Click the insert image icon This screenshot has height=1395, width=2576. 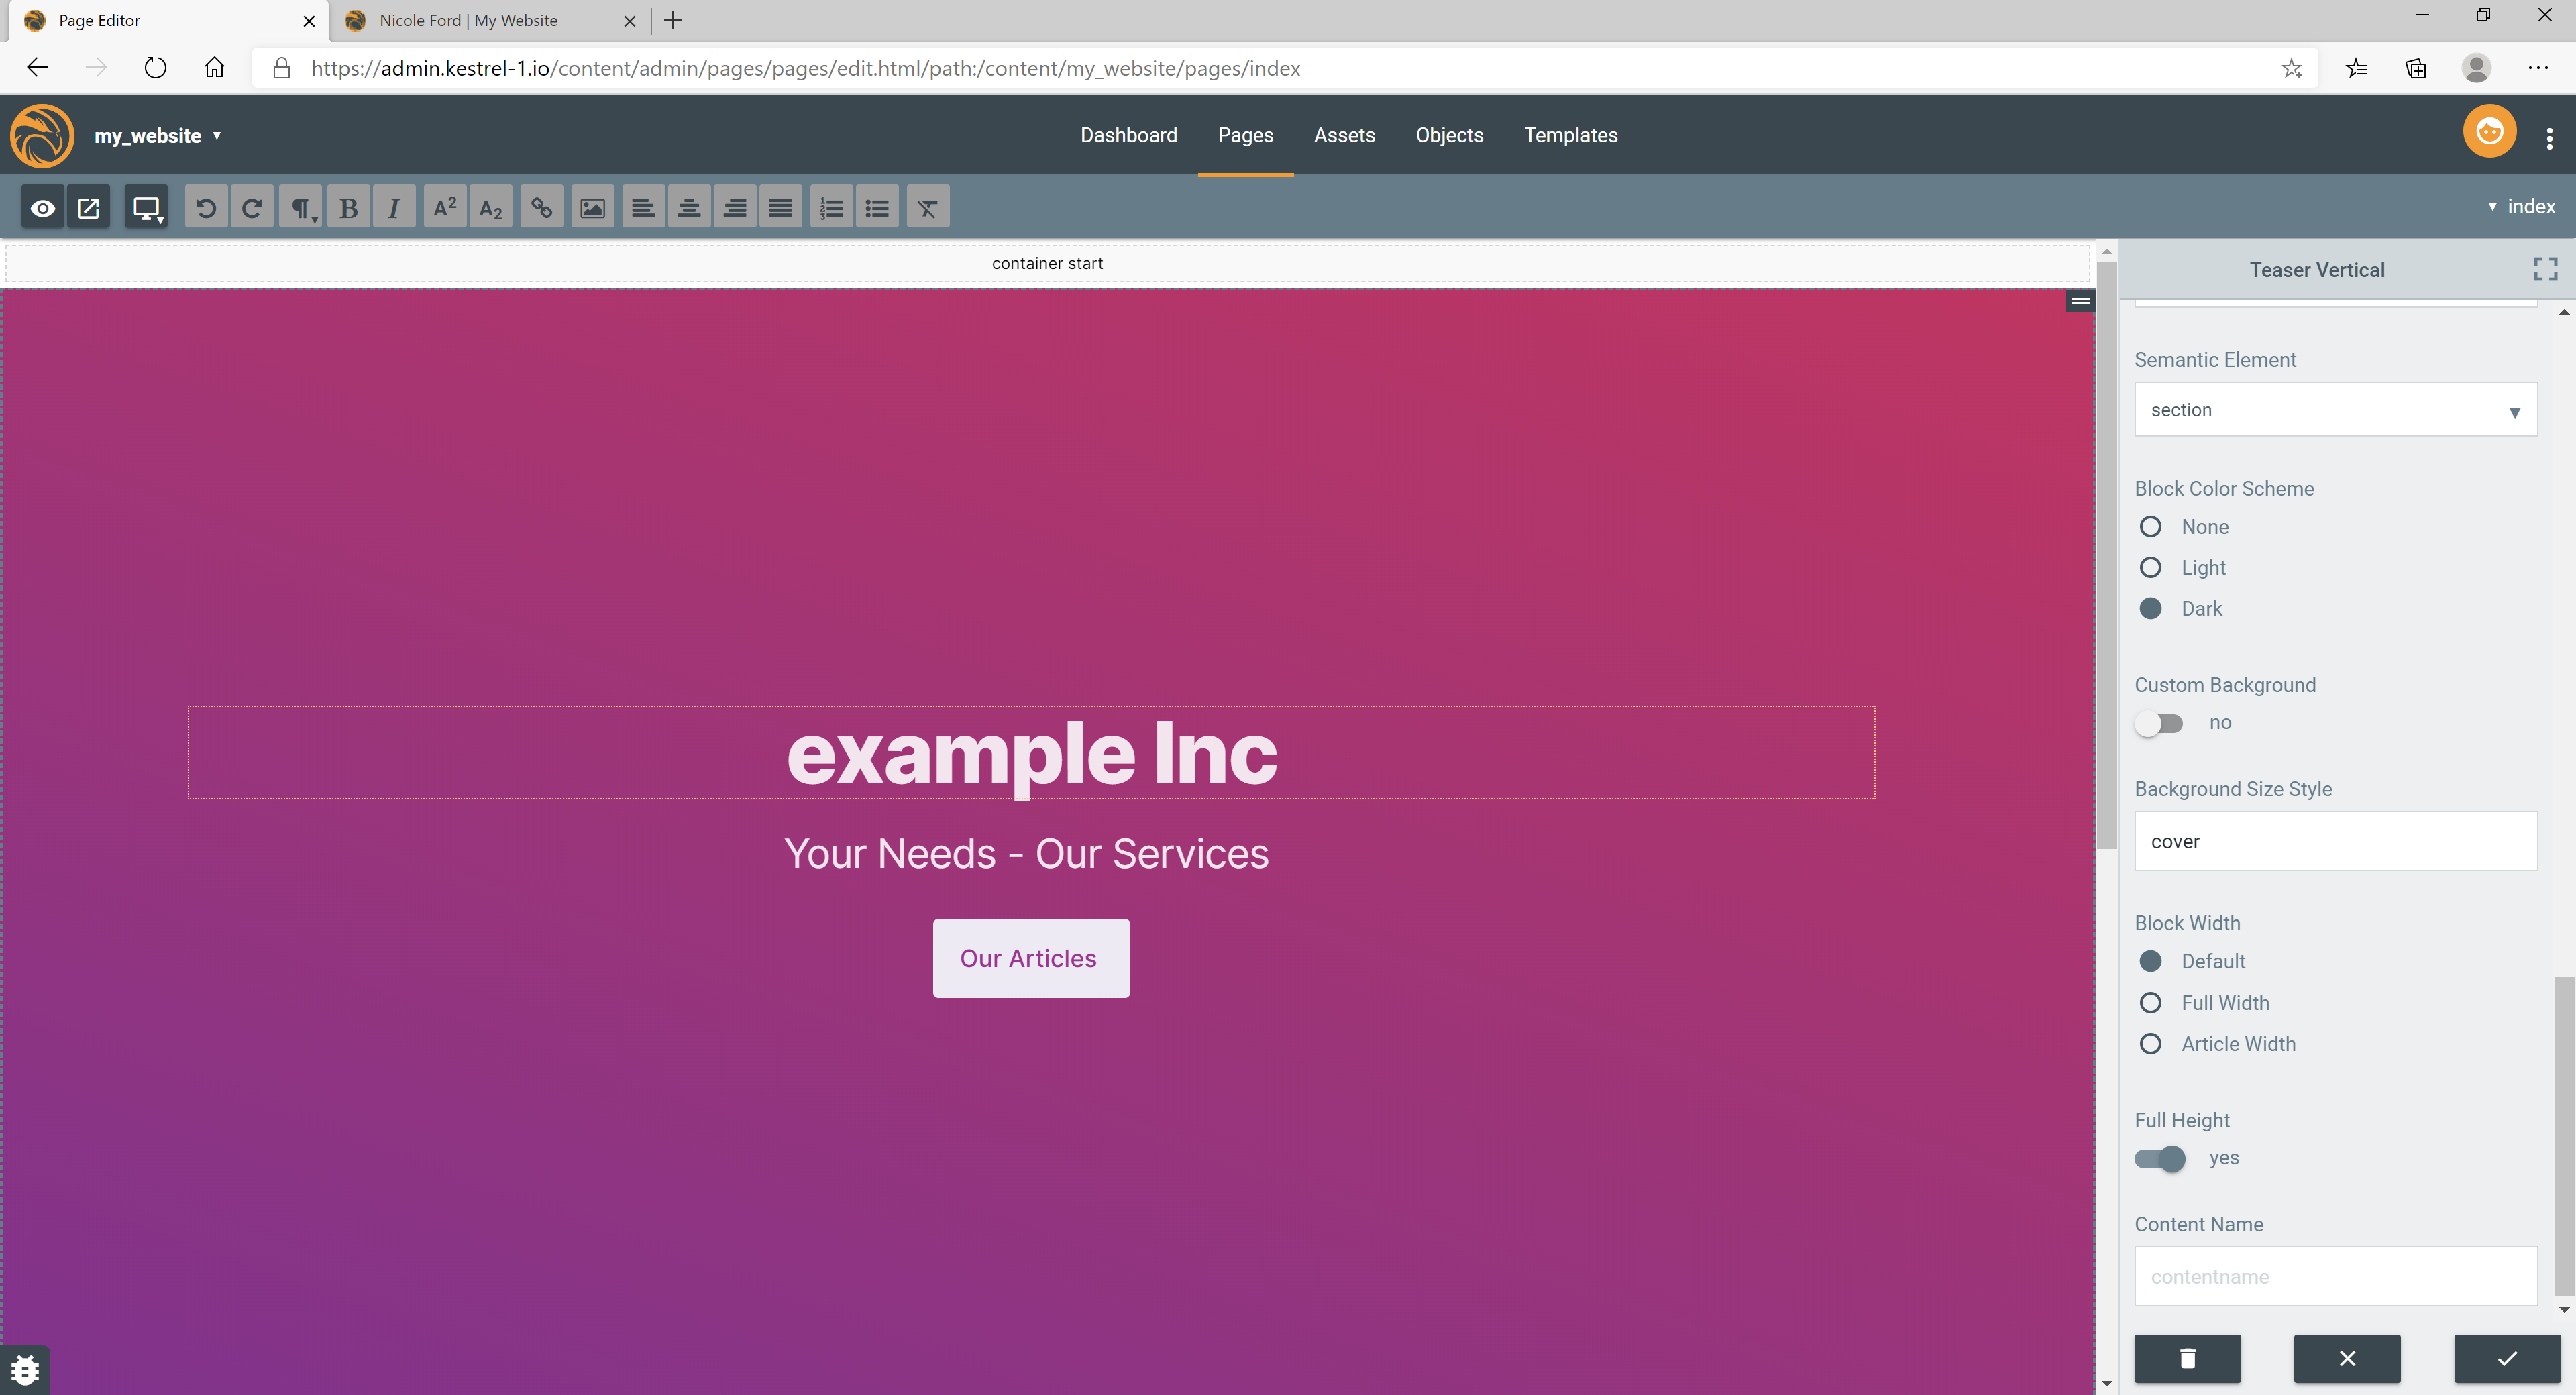[592, 207]
